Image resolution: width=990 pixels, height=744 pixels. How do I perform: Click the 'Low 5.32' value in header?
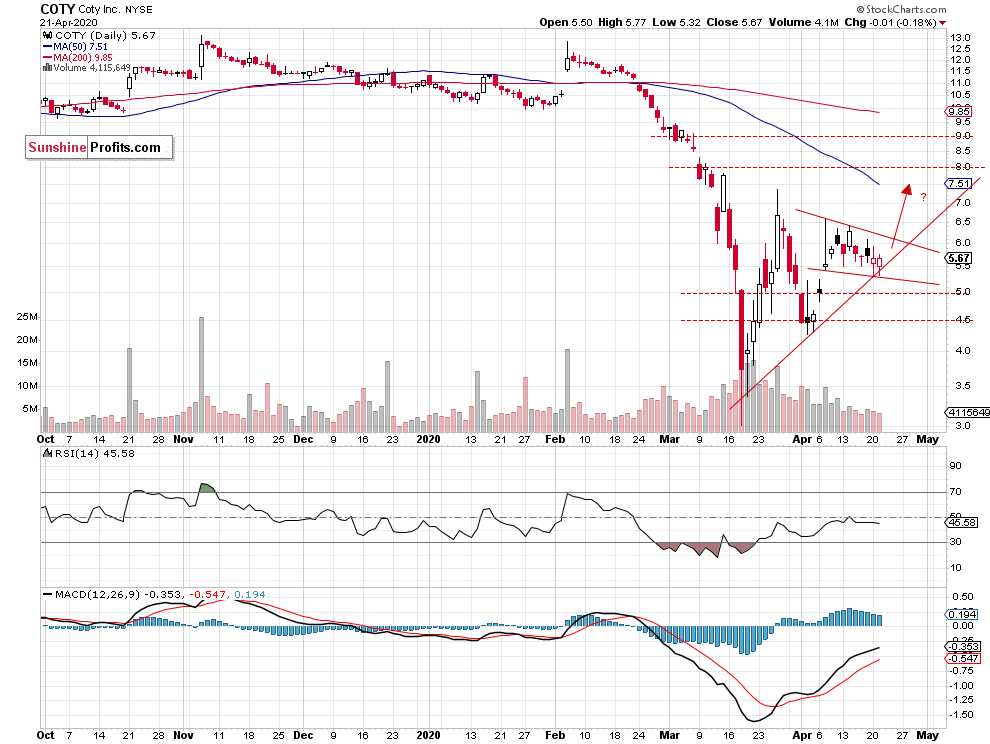[676, 22]
